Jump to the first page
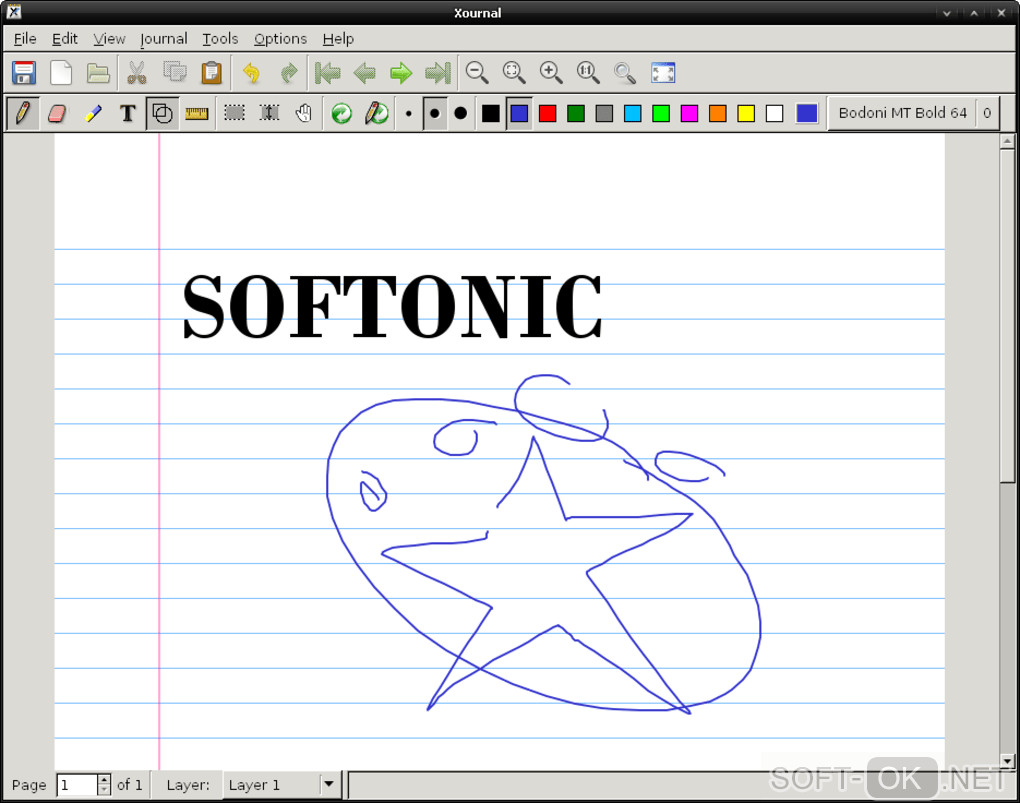1020x803 pixels. coord(327,73)
